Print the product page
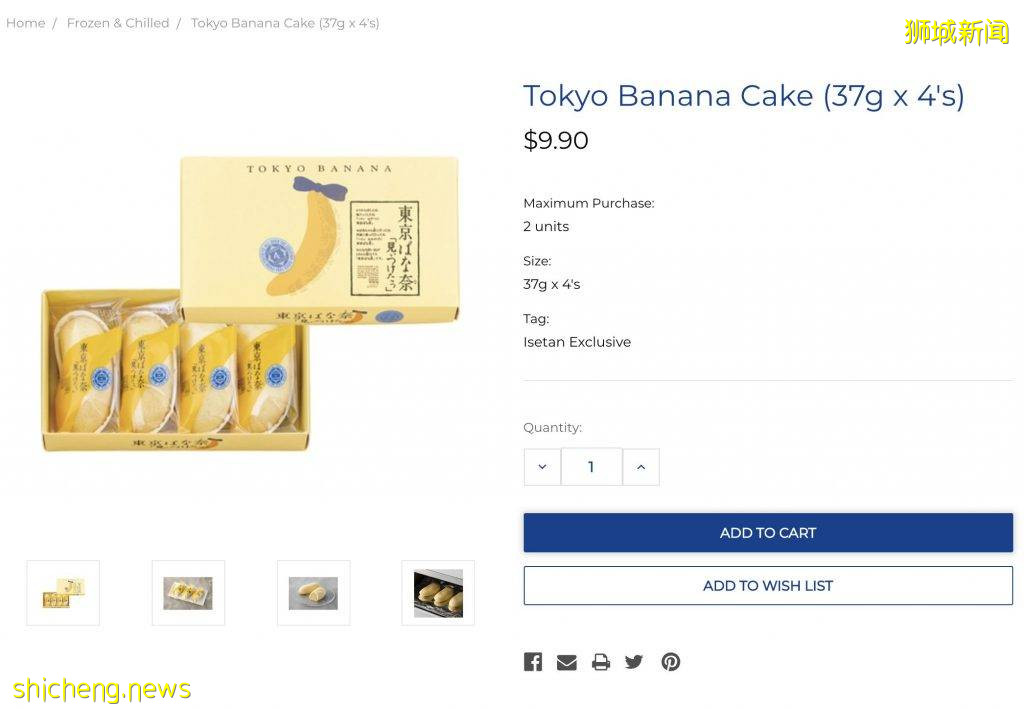Image resolution: width=1024 pixels, height=709 pixels. coord(600,661)
